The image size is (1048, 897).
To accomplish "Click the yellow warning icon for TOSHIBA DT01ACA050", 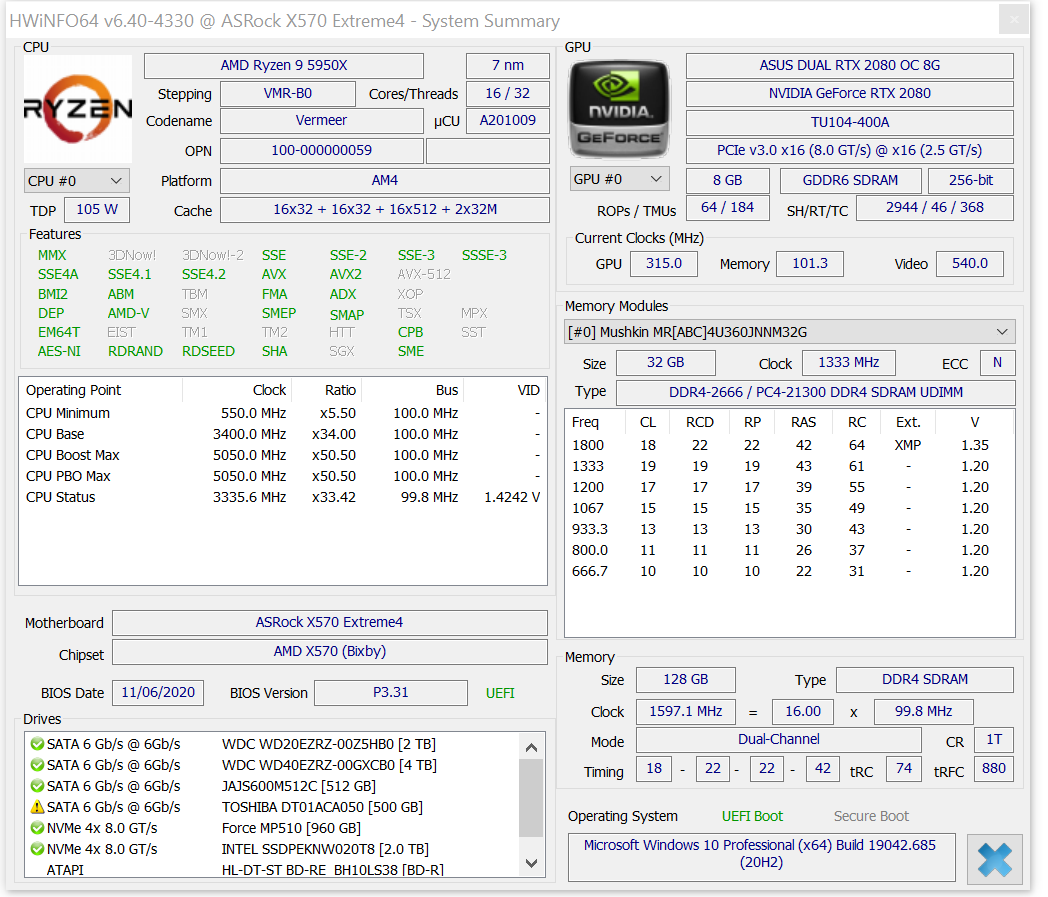I will (x=37, y=807).
